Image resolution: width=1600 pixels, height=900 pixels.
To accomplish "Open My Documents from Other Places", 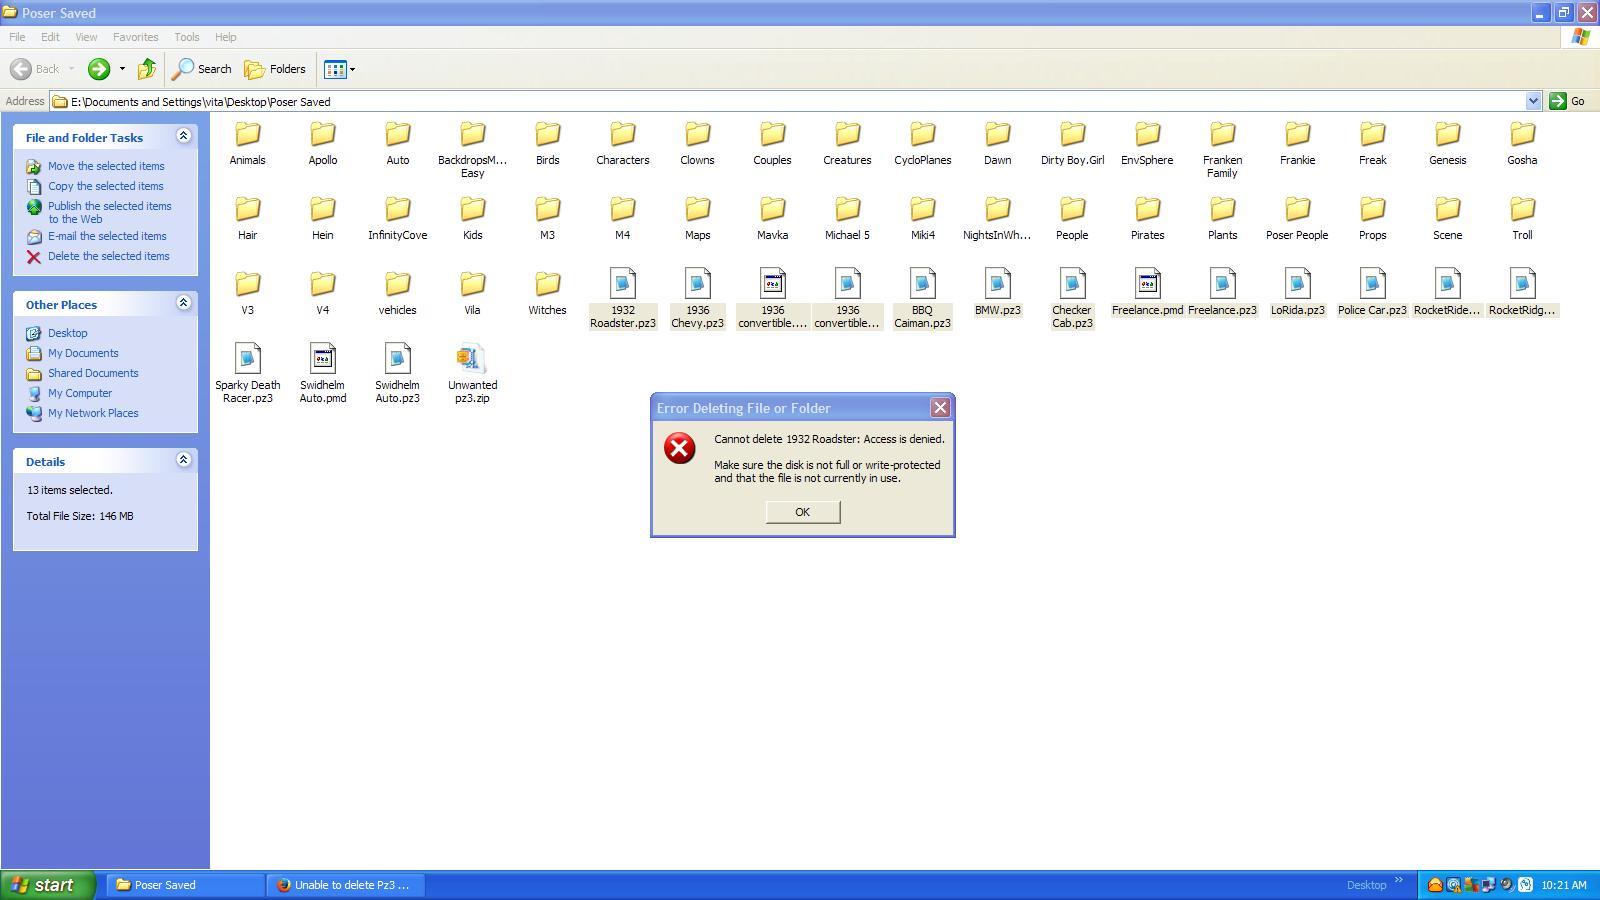I will 83,353.
